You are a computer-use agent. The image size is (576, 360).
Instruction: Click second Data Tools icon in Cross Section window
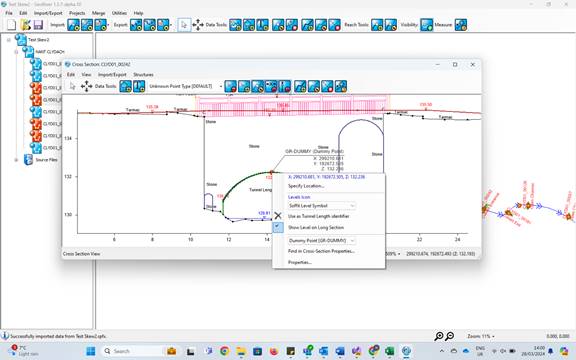[139, 86]
